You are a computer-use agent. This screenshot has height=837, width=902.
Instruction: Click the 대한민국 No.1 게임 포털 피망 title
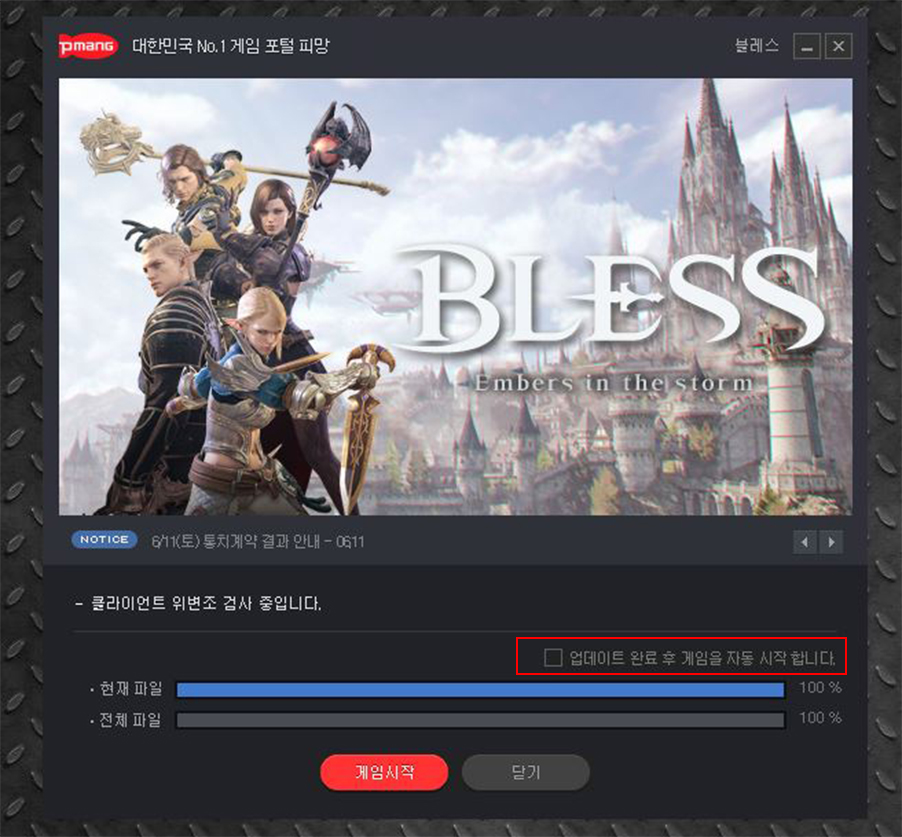click(x=231, y=46)
